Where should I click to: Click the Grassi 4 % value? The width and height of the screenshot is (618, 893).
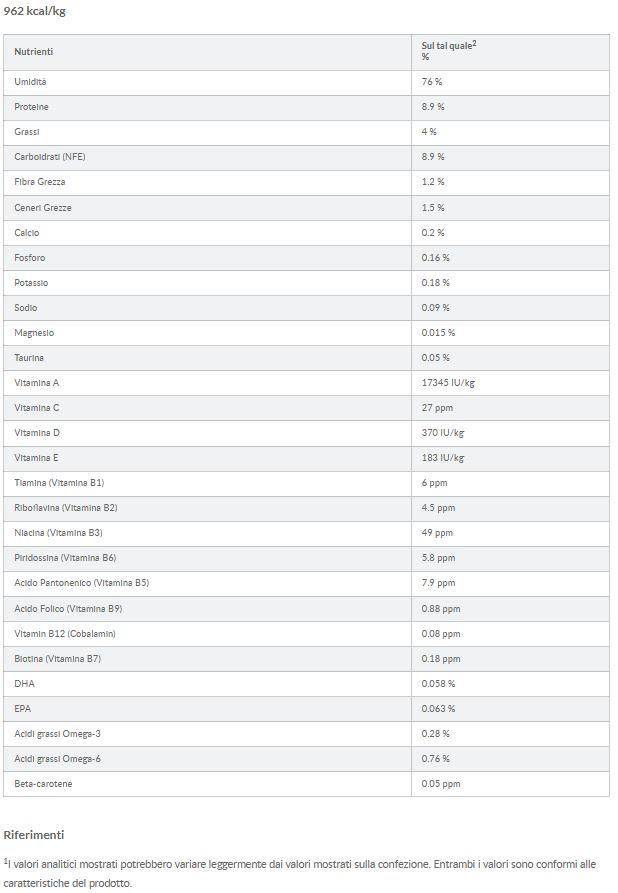[x=429, y=132]
